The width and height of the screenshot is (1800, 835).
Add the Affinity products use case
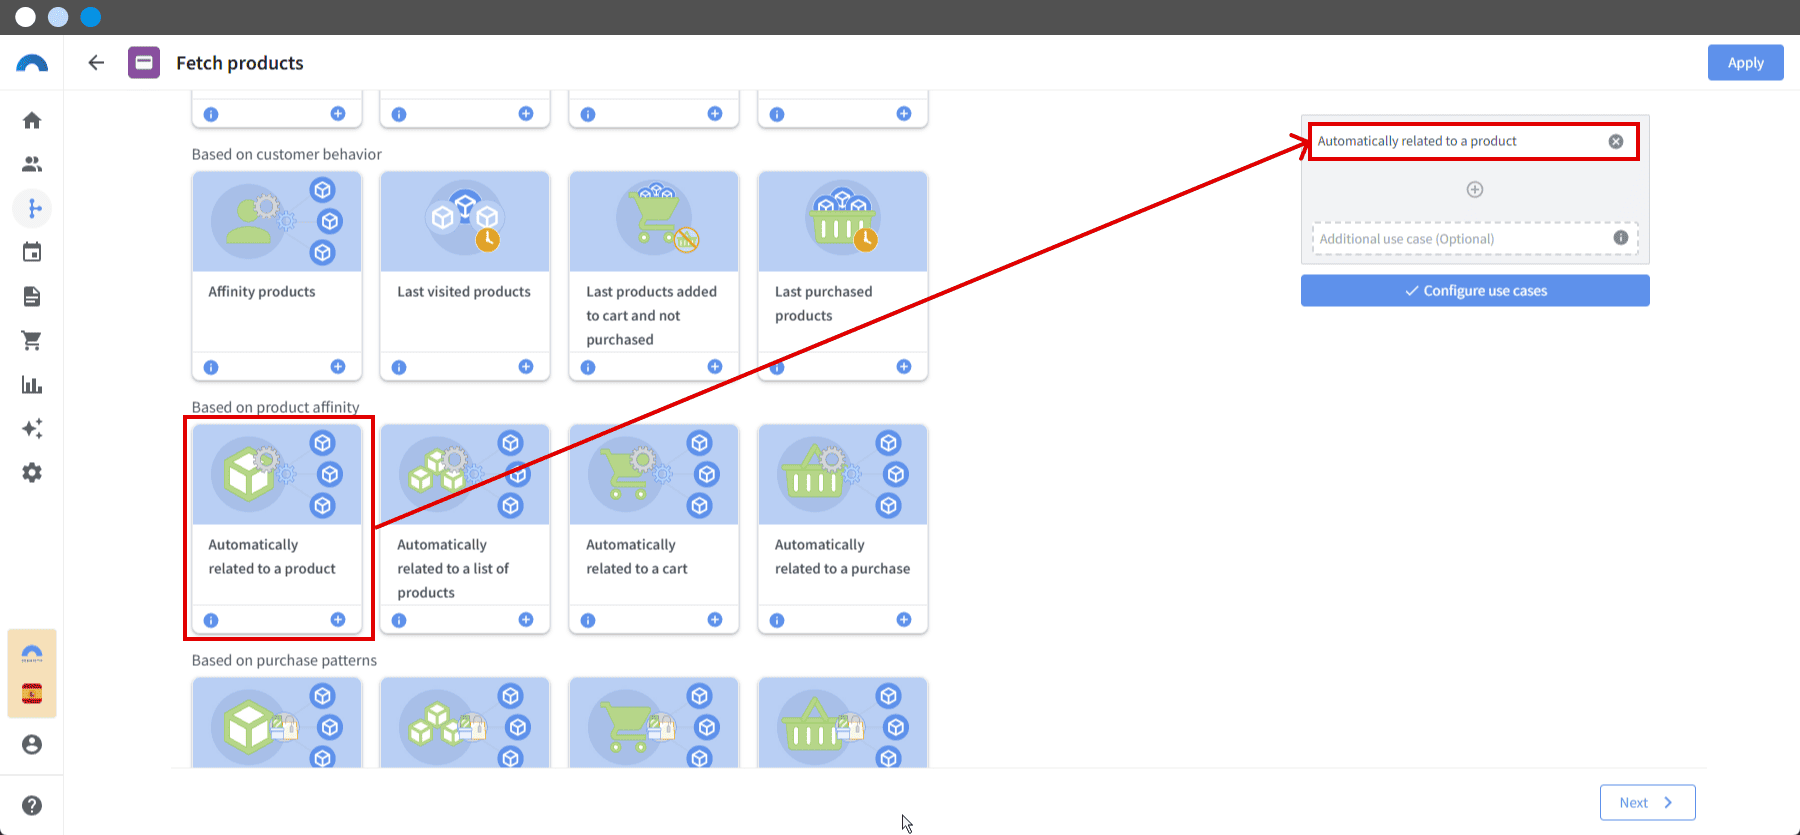[x=338, y=367]
